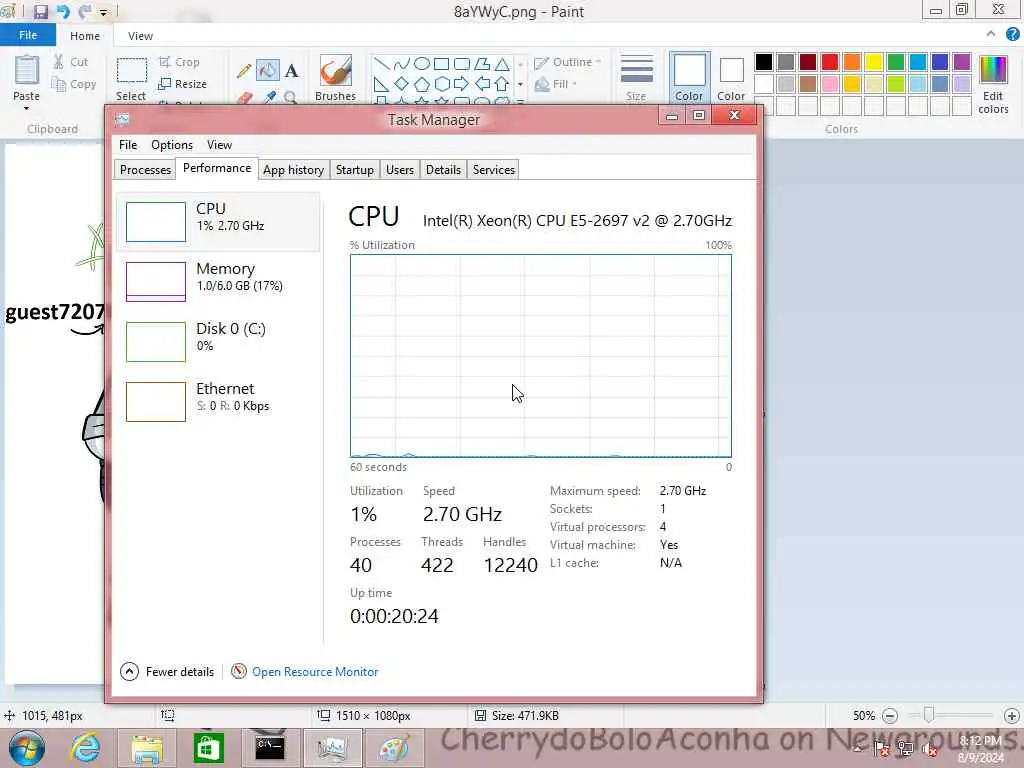Click the zoom out minus button
This screenshot has width=1024, height=768.
coord(889,716)
